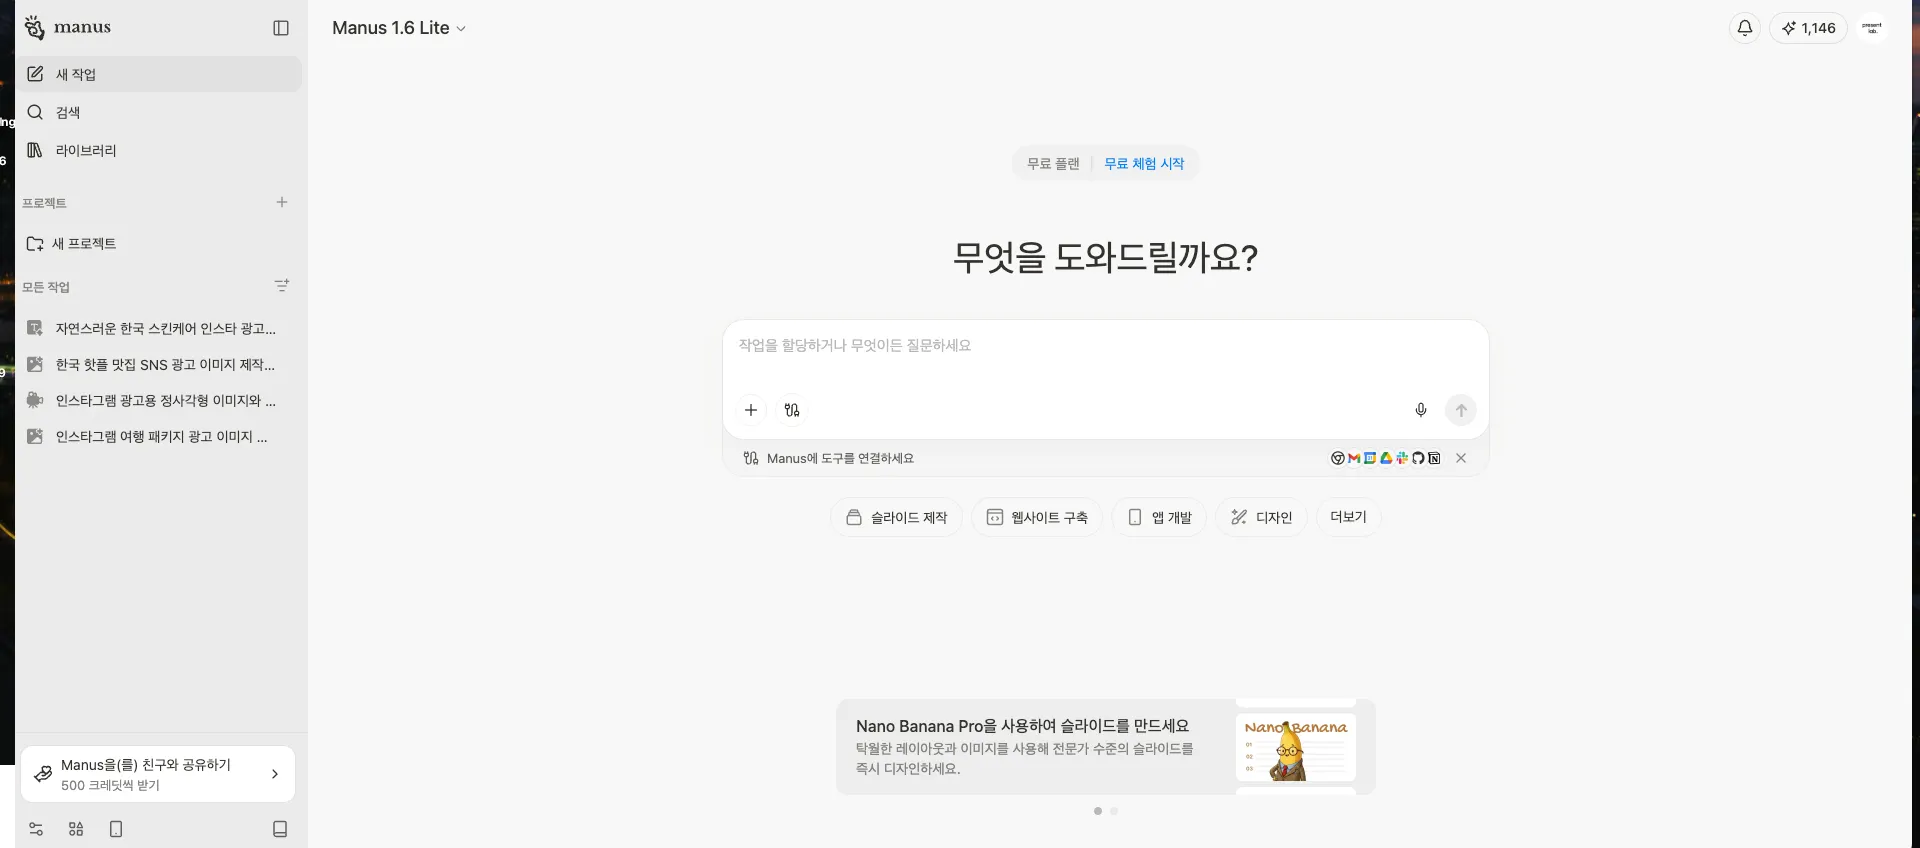Click the Chrome icon in the connectors bar

1338,458
